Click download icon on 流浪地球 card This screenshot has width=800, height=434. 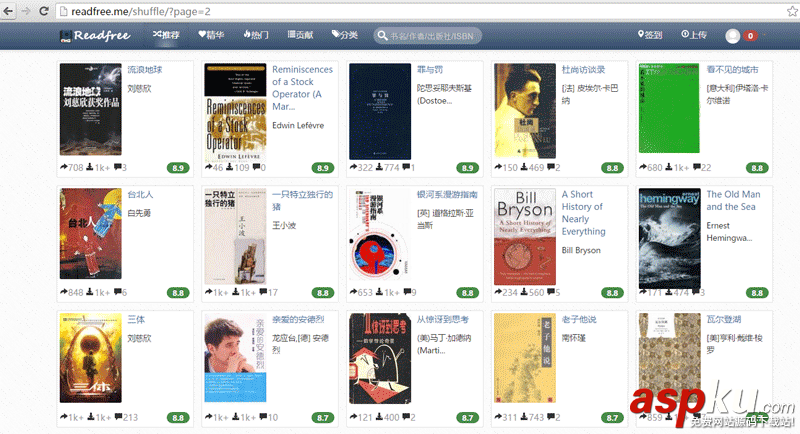click(x=90, y=167)
